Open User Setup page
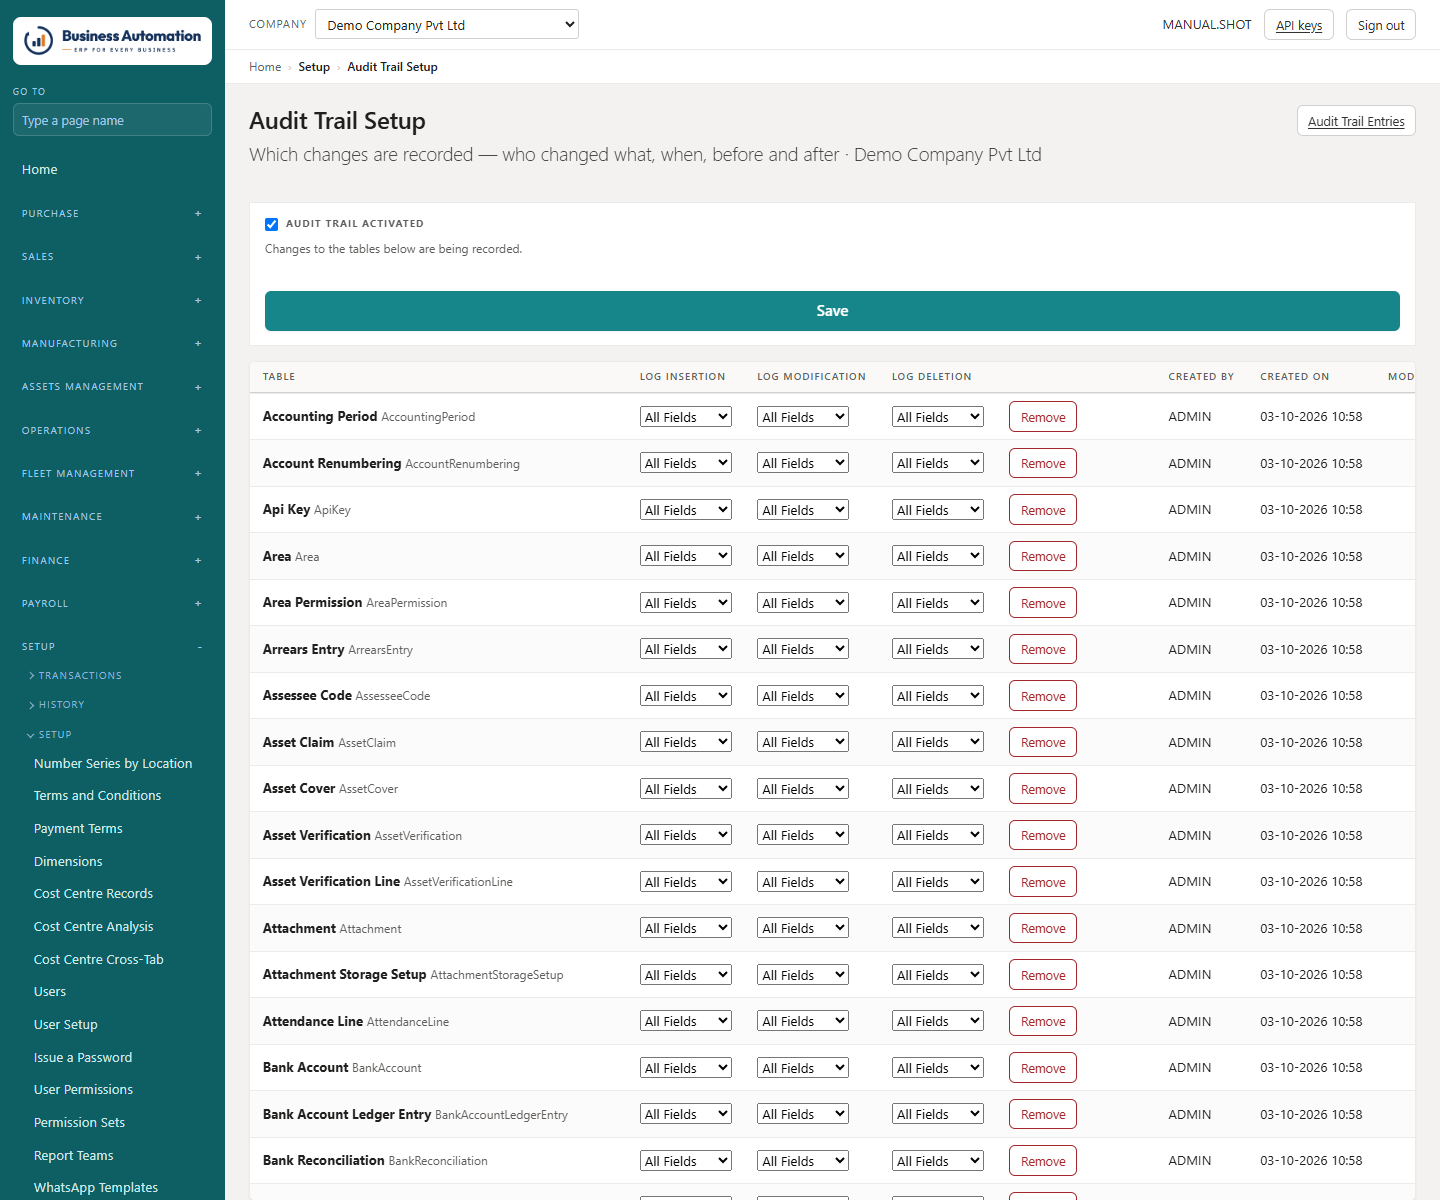Image resolution: width=1440 pixels, height=1200 pixels. tap(66, 1025)
